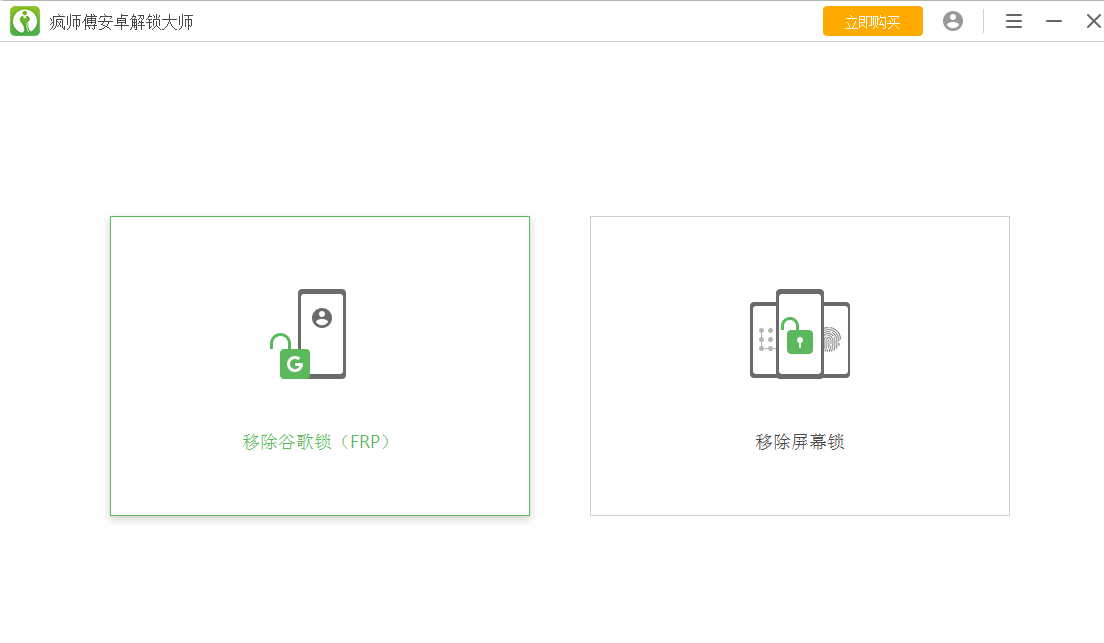
Task: Minimize the application window
Action: pyautogui.click(x=1054, y=21)
